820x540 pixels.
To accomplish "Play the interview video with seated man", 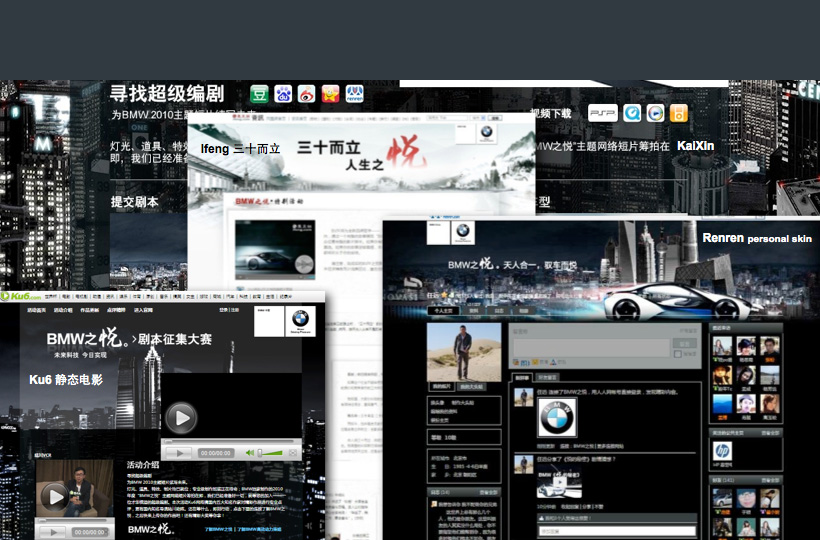I will (54, 496).
